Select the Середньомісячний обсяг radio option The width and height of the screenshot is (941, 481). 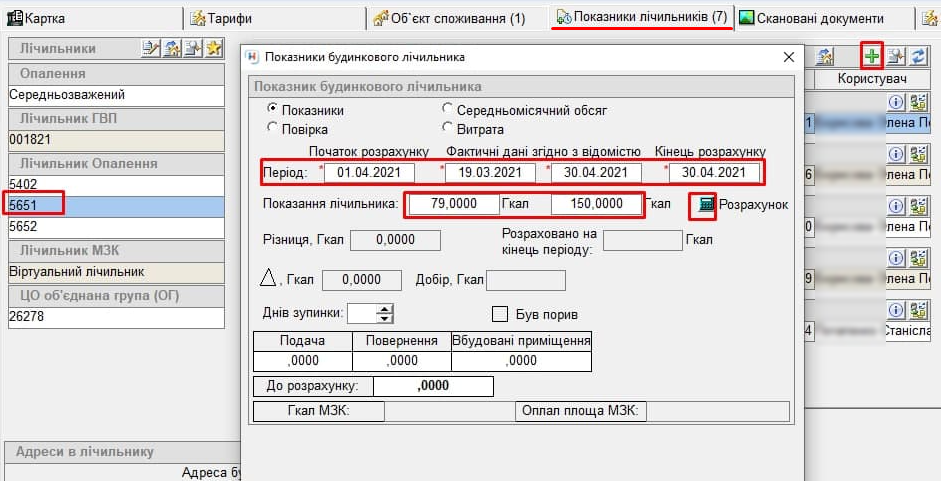(447, 109)
